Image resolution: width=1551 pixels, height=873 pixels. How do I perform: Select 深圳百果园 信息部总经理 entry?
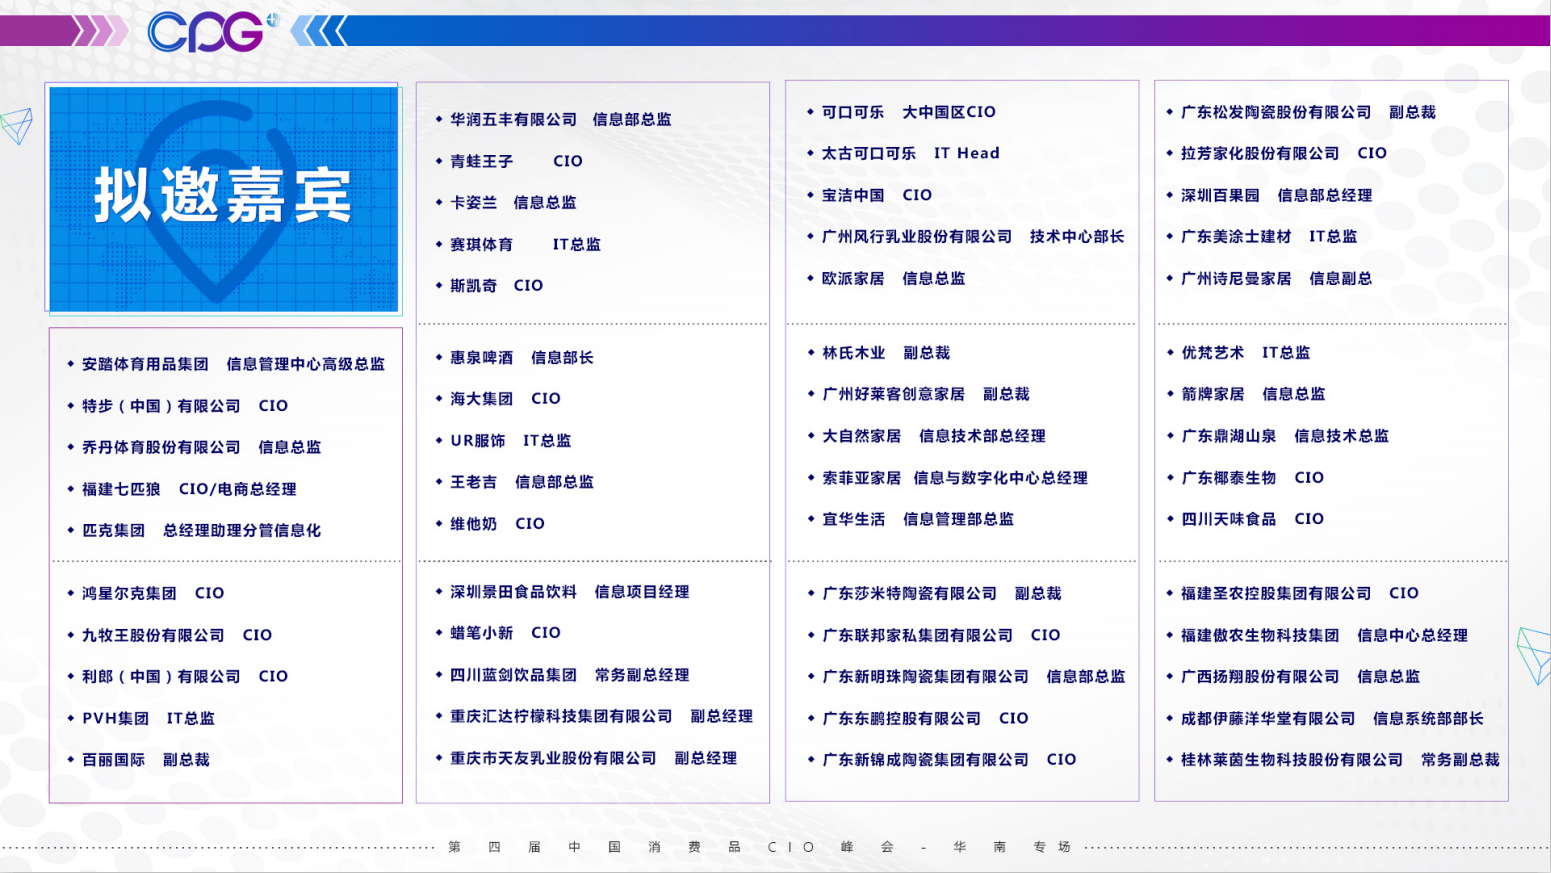[1276, 195]
